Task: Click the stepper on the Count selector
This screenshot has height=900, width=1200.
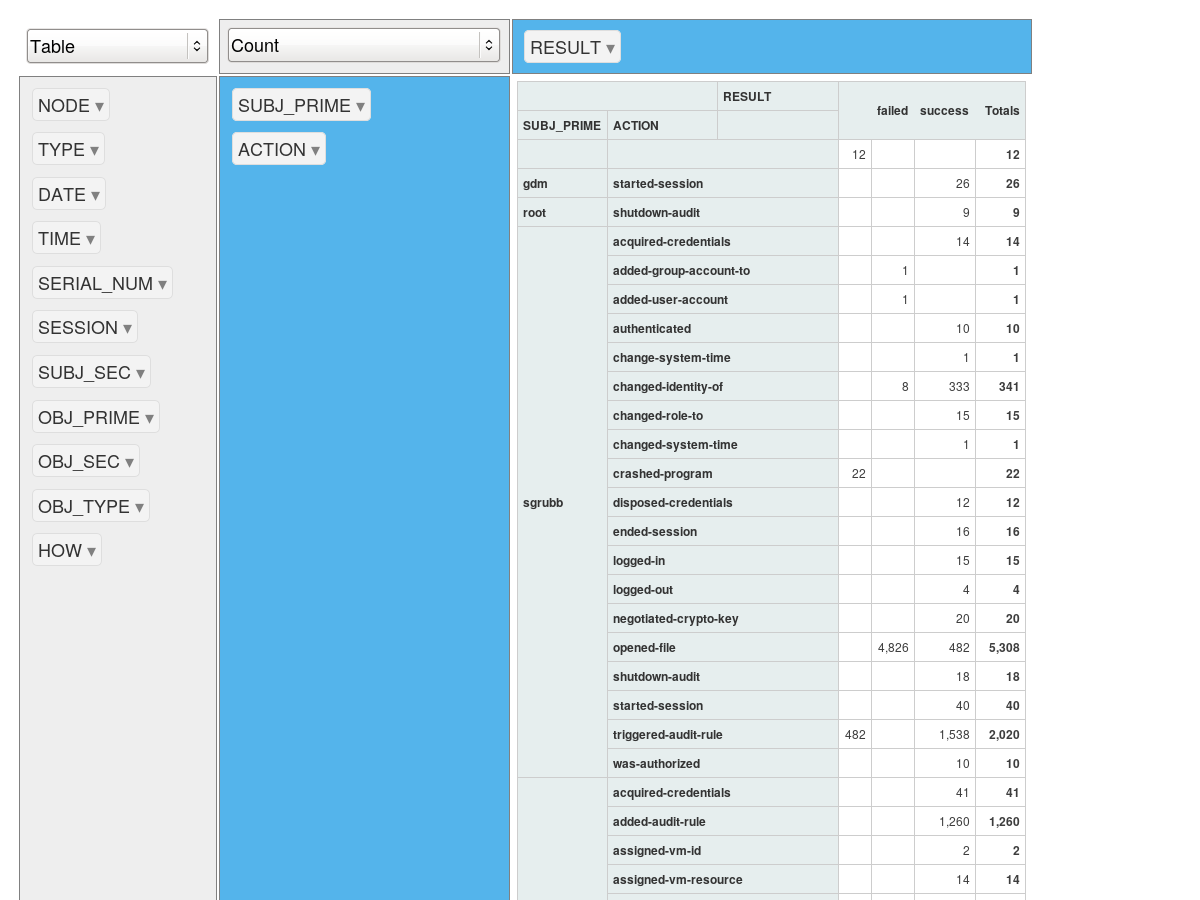Action: point(489,44)
